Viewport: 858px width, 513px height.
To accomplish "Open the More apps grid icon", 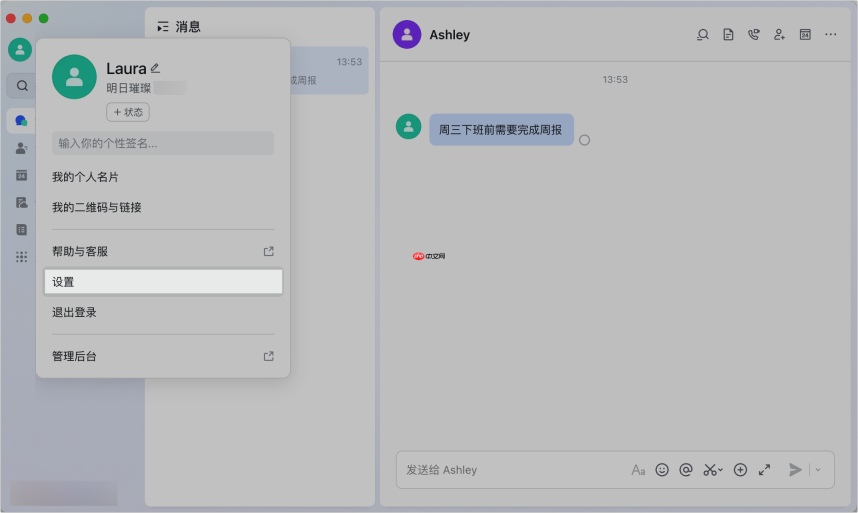I will 21,257.
